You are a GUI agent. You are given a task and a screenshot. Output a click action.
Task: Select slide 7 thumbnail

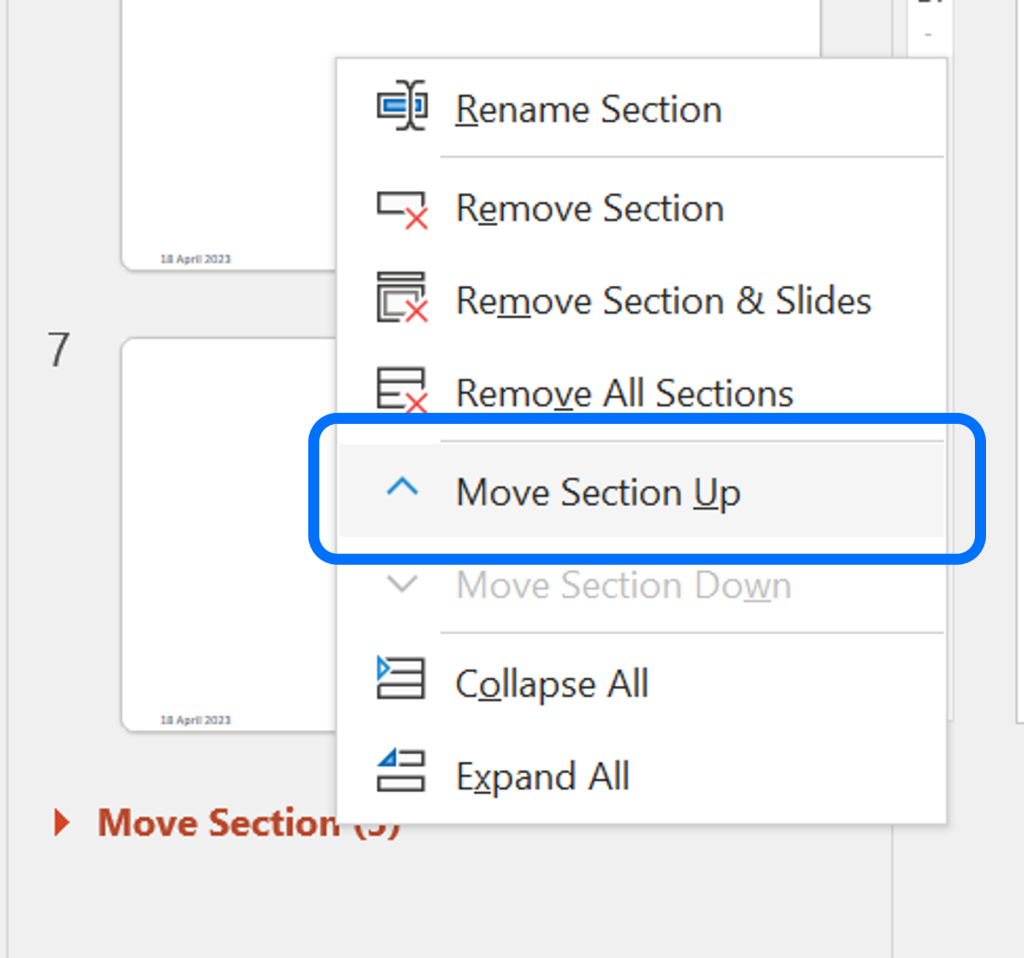click(229, 534)
